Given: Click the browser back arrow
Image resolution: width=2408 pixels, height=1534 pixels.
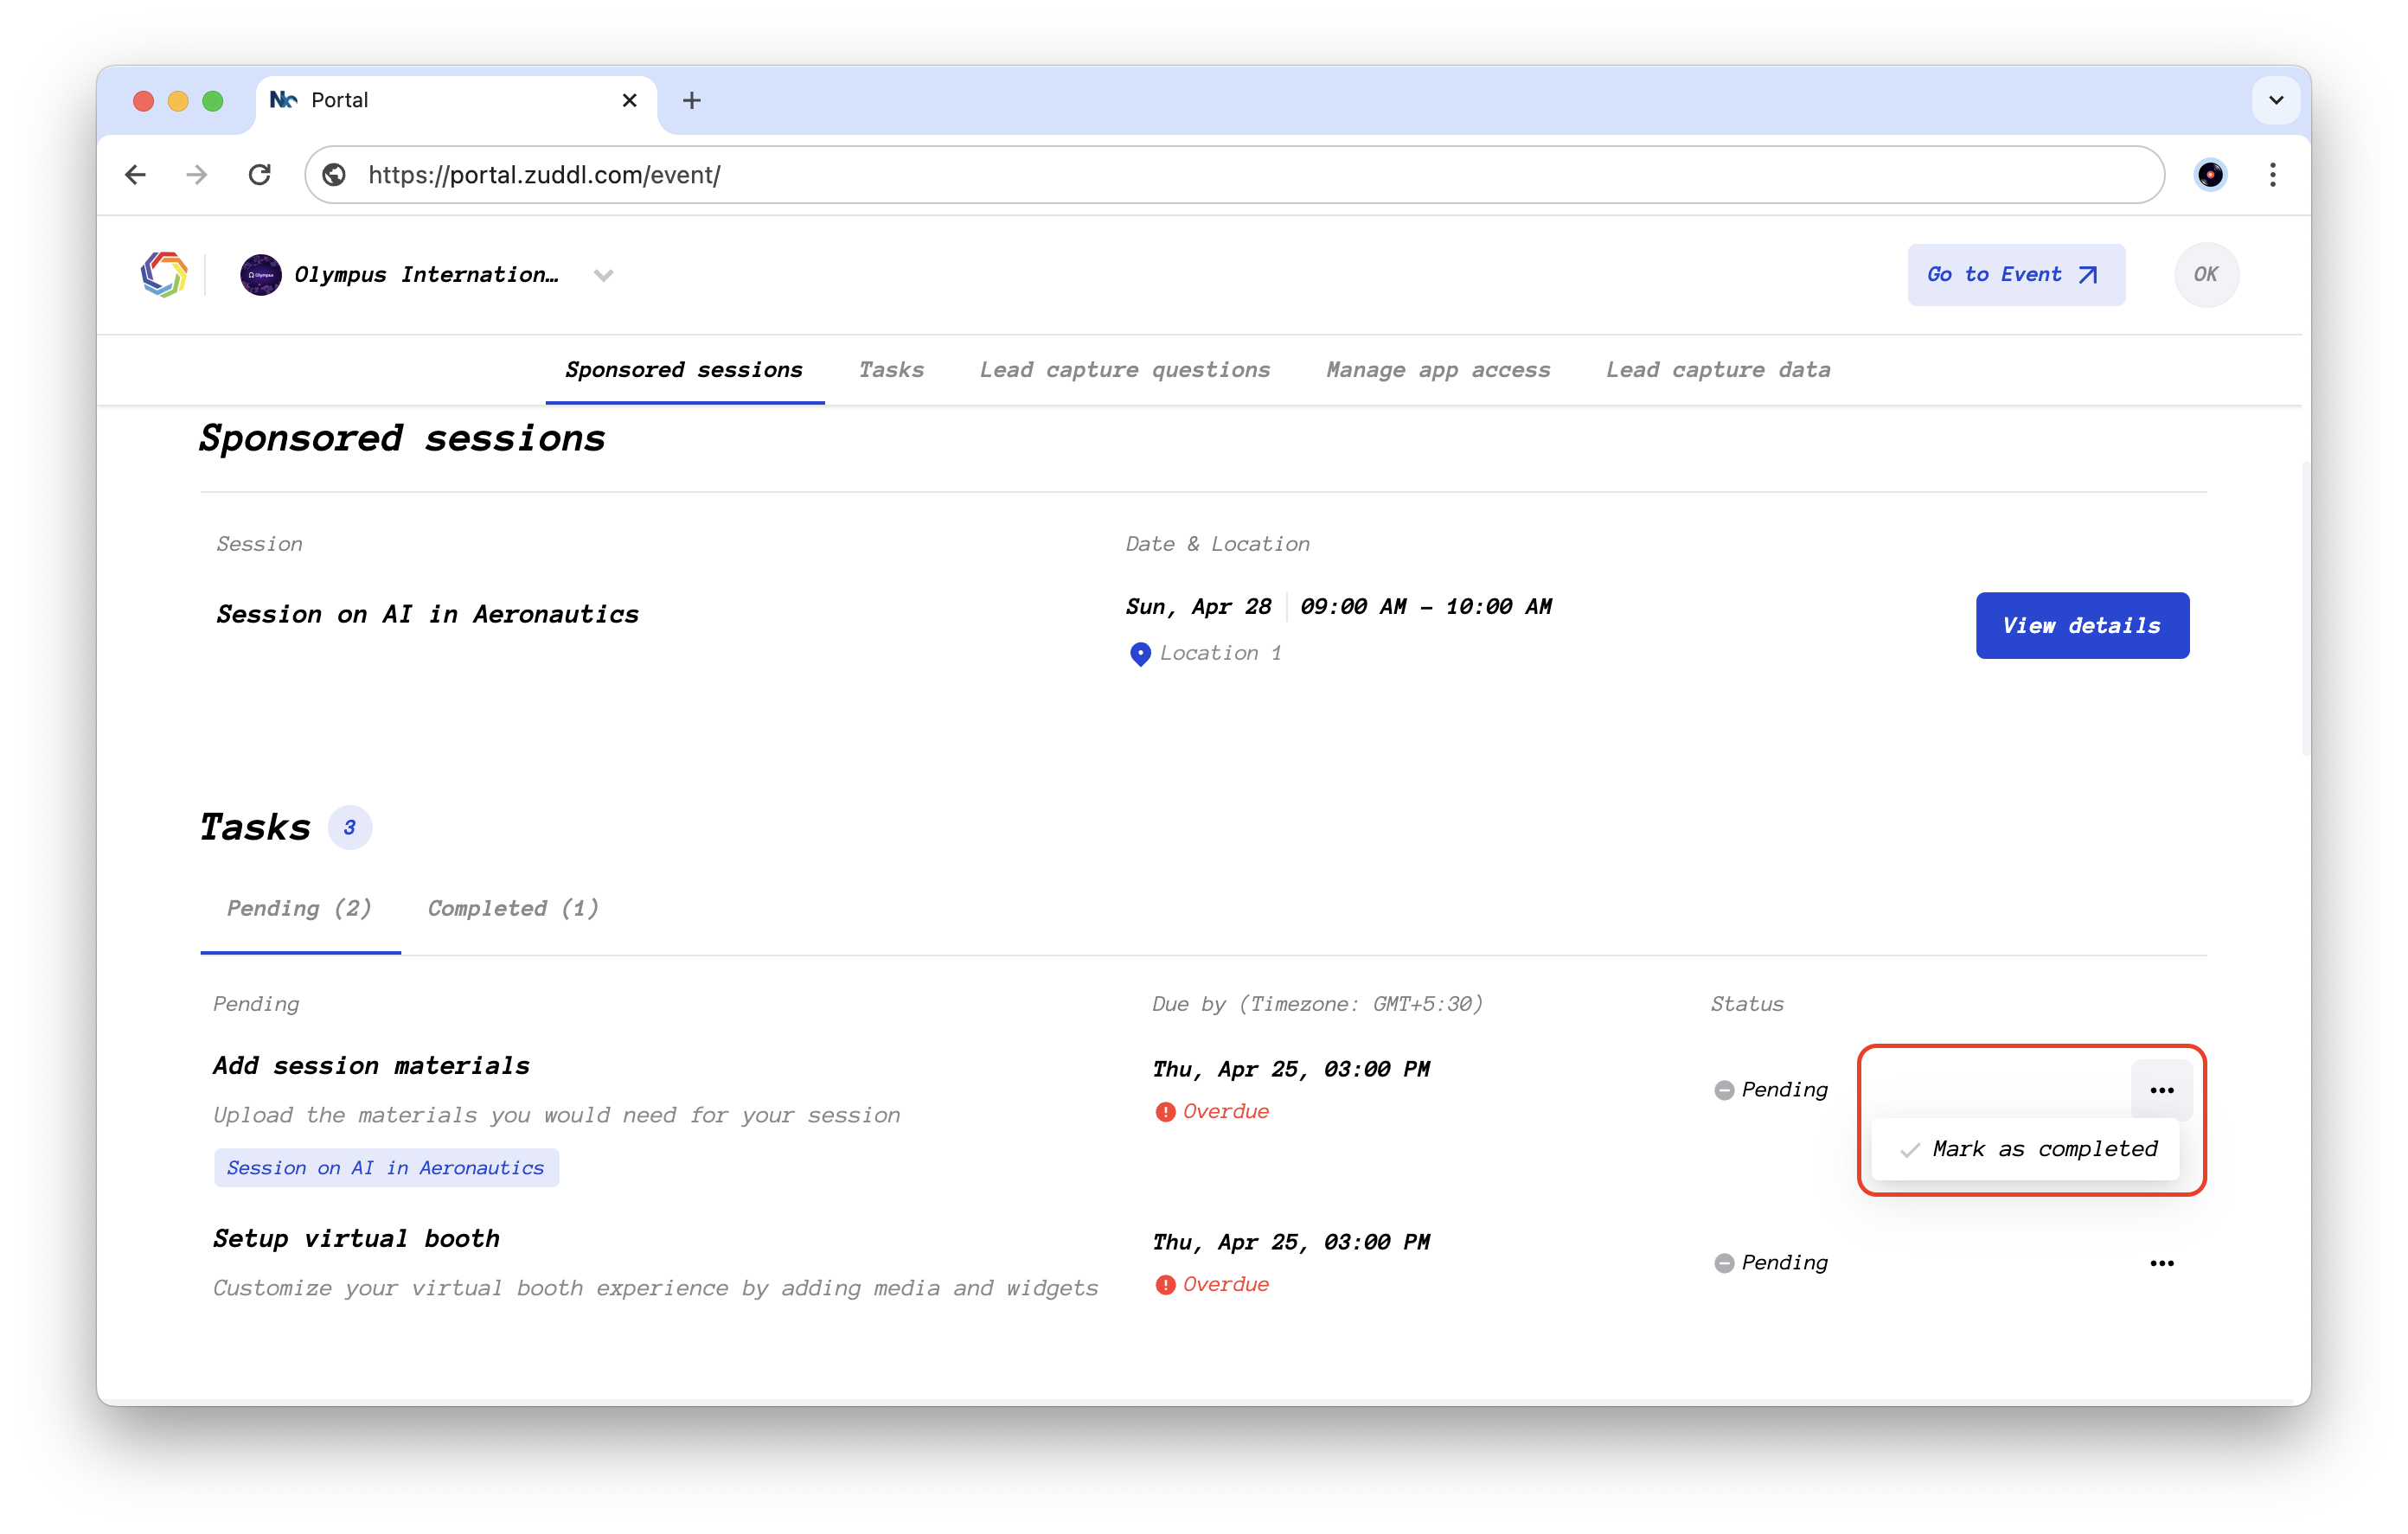Looking at the screenshot, I should point(136,175).
